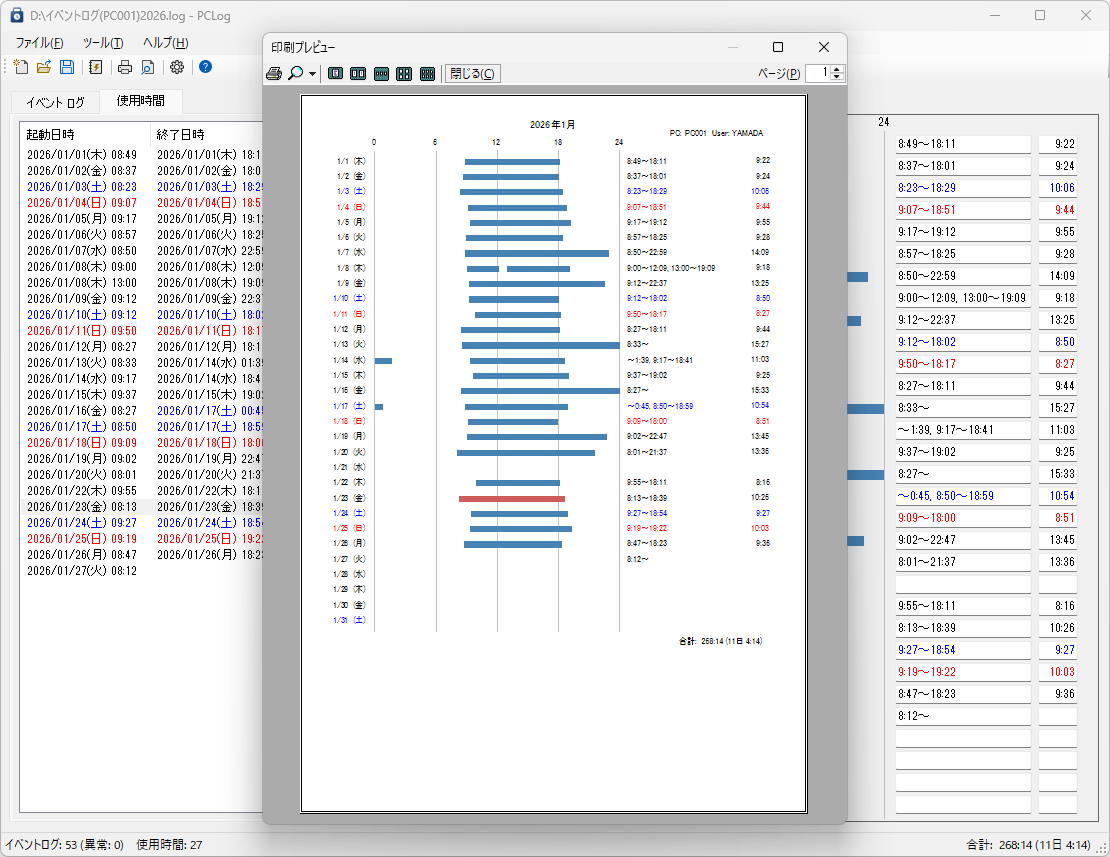Select the six-page preview layout
Image resolution: width=1110 pixels, height=857 pixels.
coord(427,73)
